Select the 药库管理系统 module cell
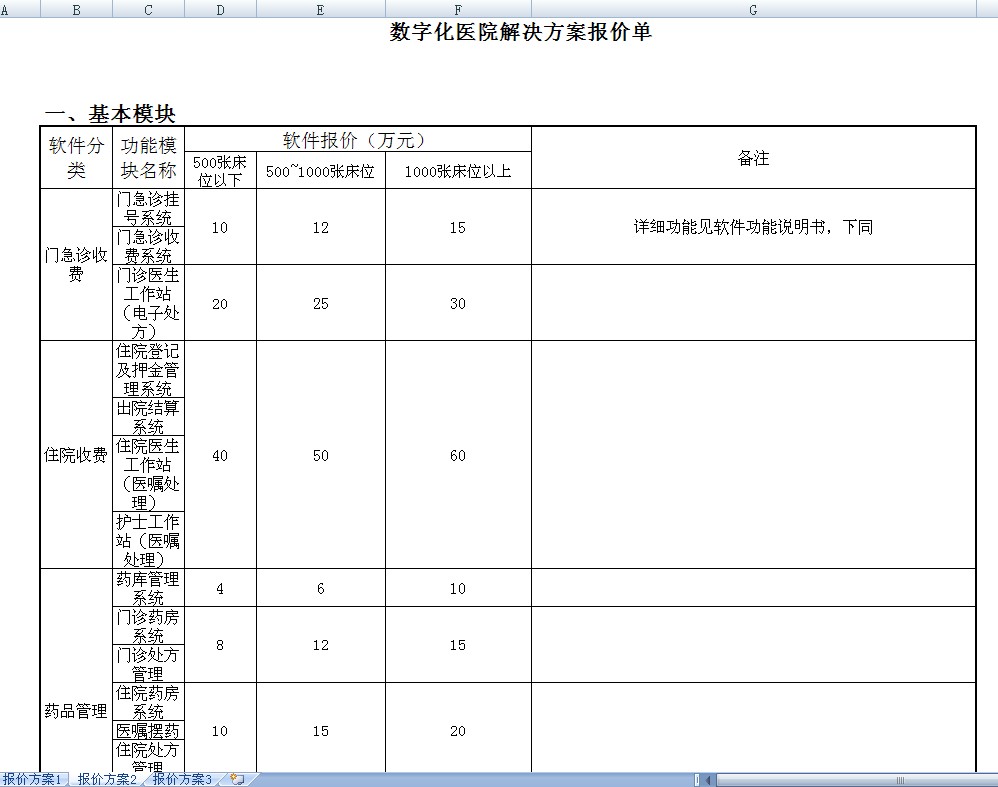This screenshot has width=998, height=787. point(148,588)
